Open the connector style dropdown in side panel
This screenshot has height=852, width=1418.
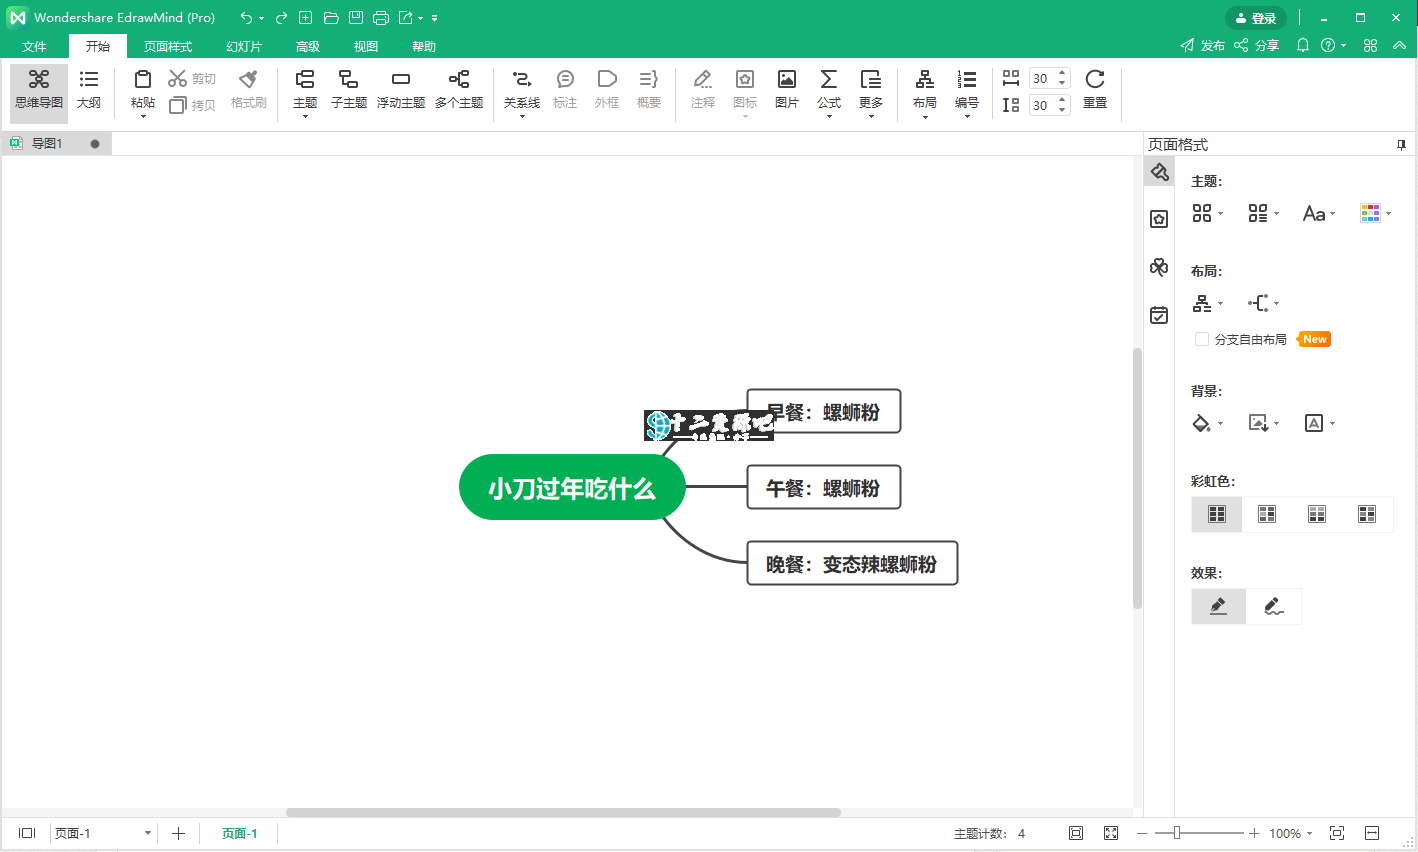tap(1263, 303)
